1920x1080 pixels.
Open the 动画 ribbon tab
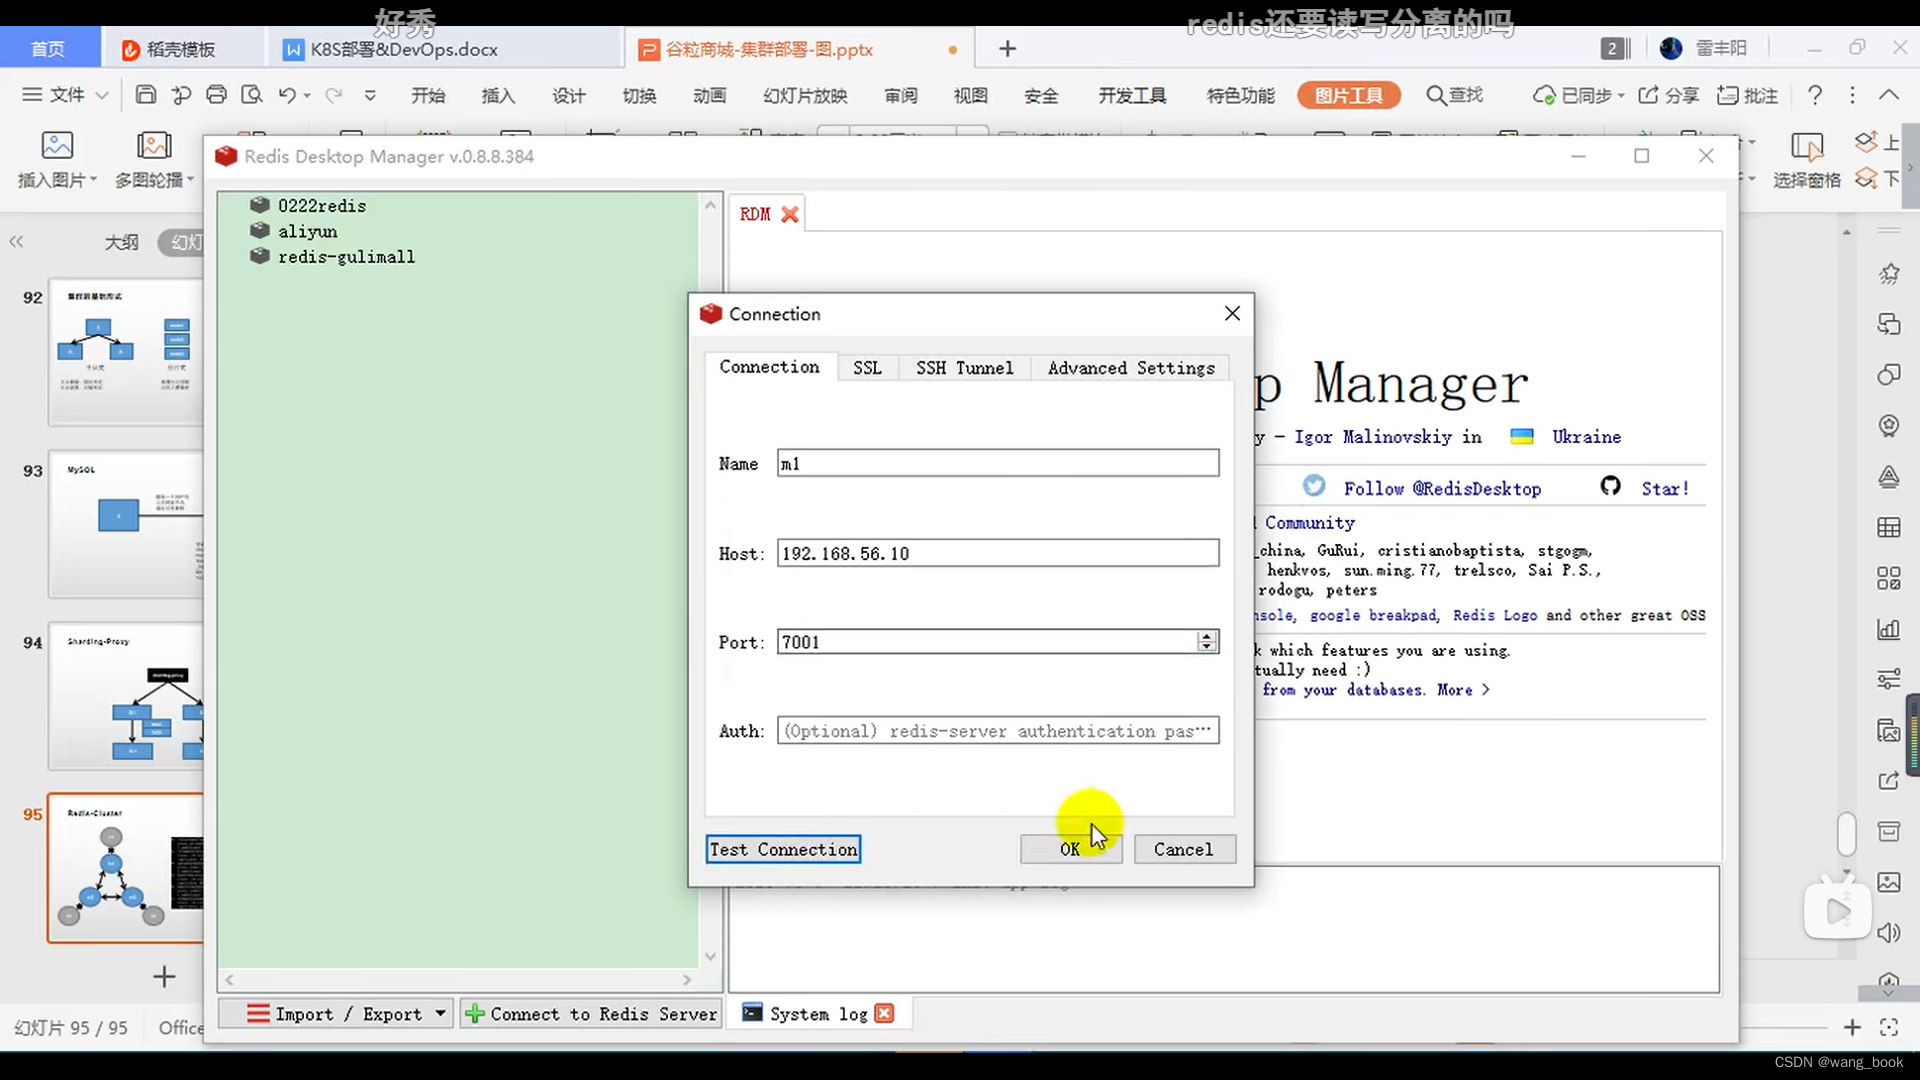point(709,95)
